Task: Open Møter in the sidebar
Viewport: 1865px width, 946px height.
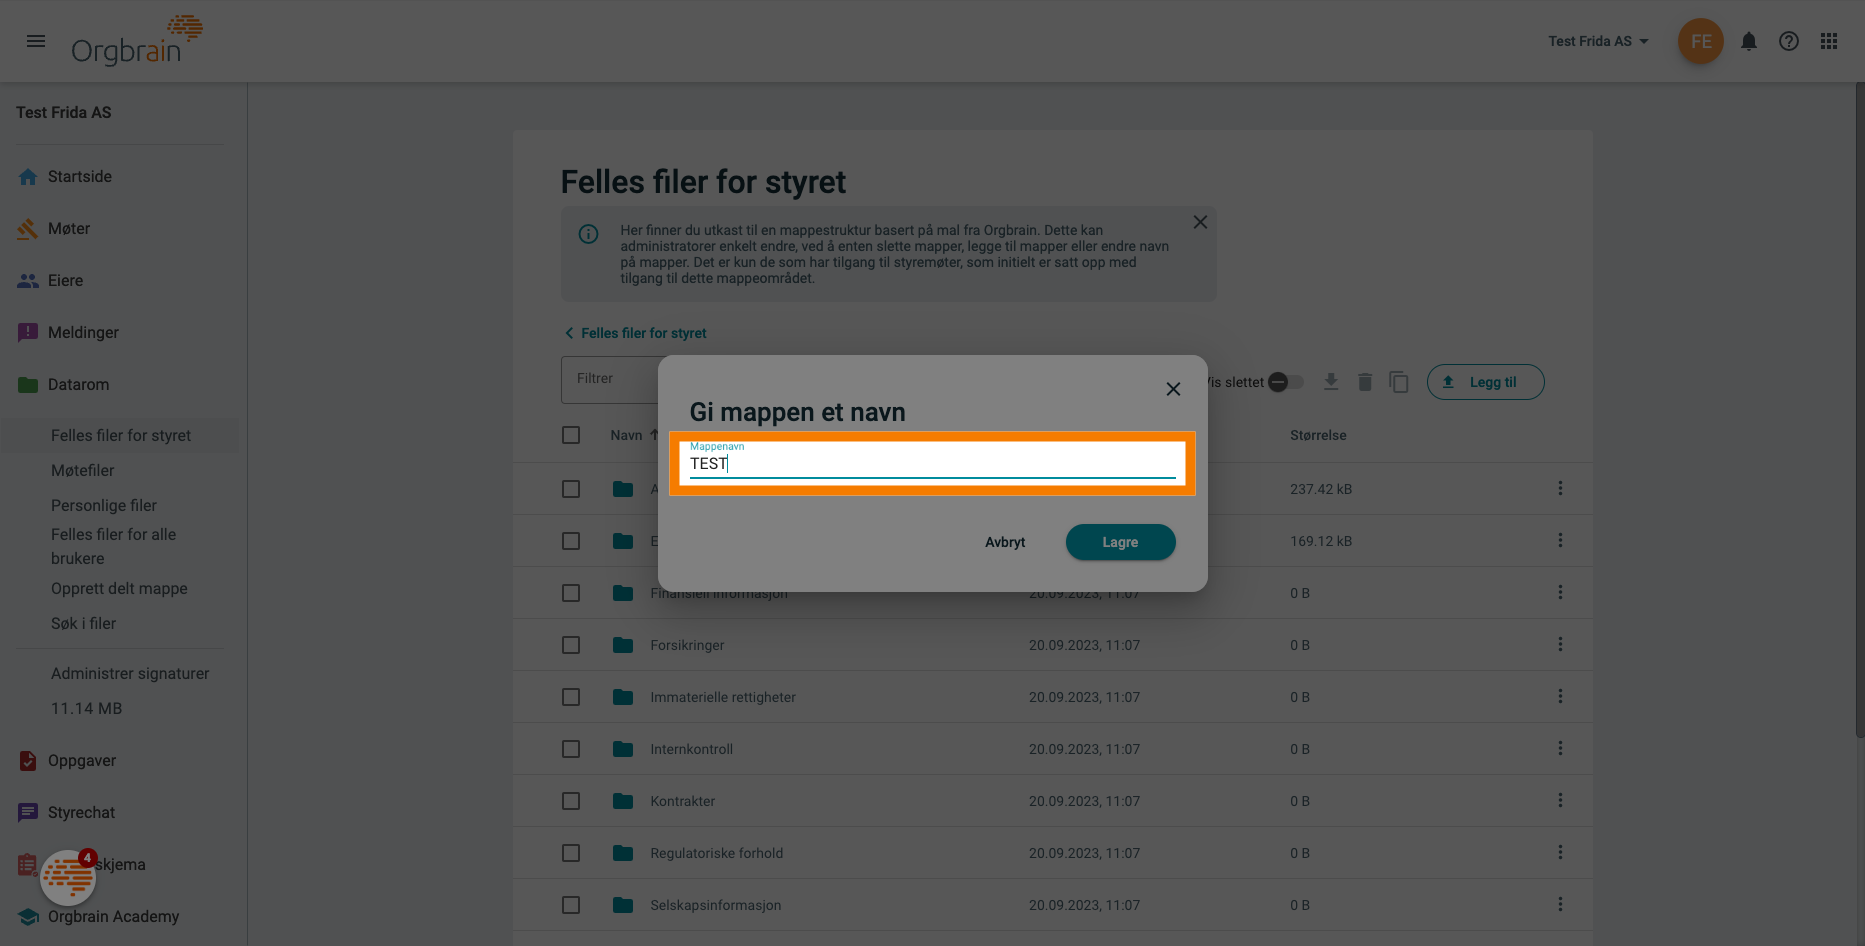Action: [69, 228]
